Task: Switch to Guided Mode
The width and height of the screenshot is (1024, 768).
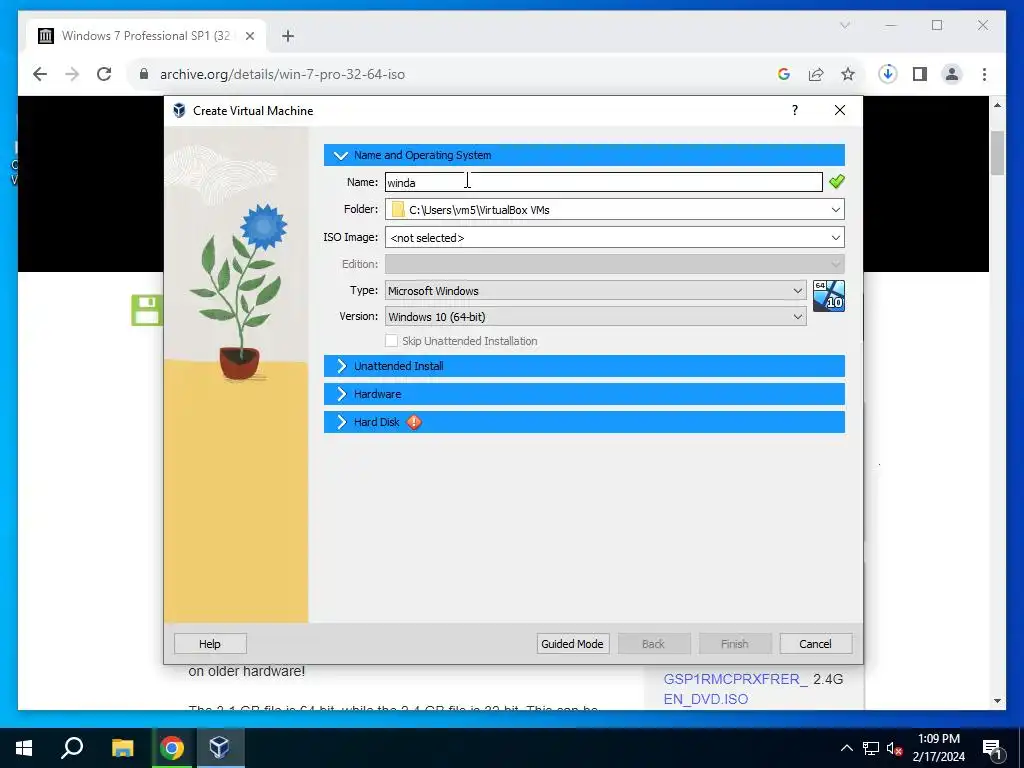Action: [x=572, y=644]
